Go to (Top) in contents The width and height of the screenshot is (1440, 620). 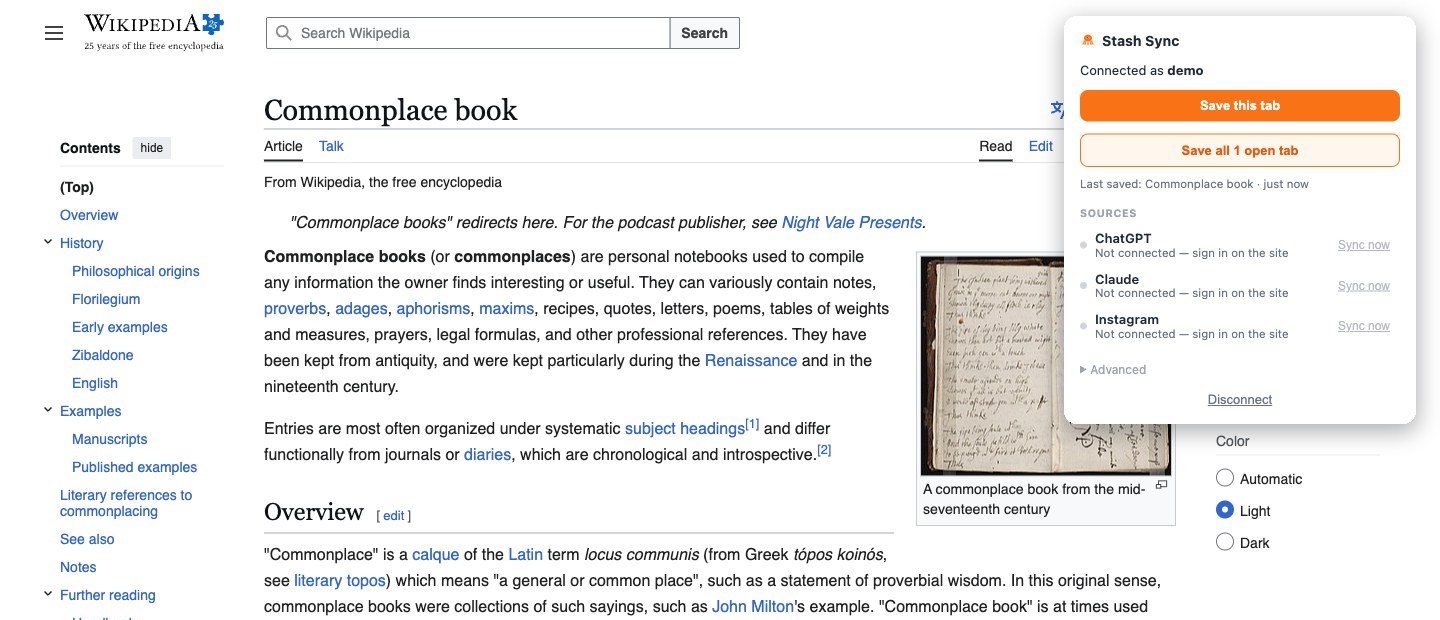point(77,187)
